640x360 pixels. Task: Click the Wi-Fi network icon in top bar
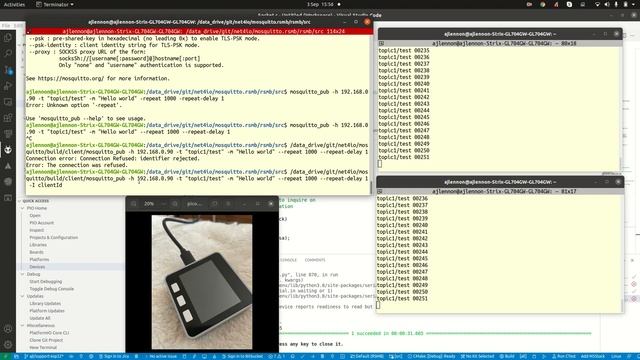598,4
